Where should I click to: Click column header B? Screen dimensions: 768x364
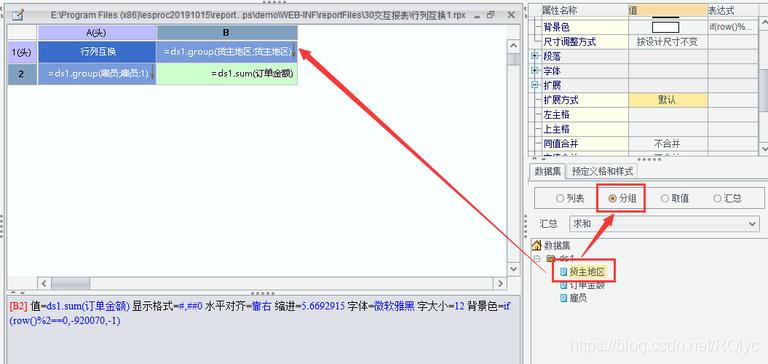click(x=227, y=33)
